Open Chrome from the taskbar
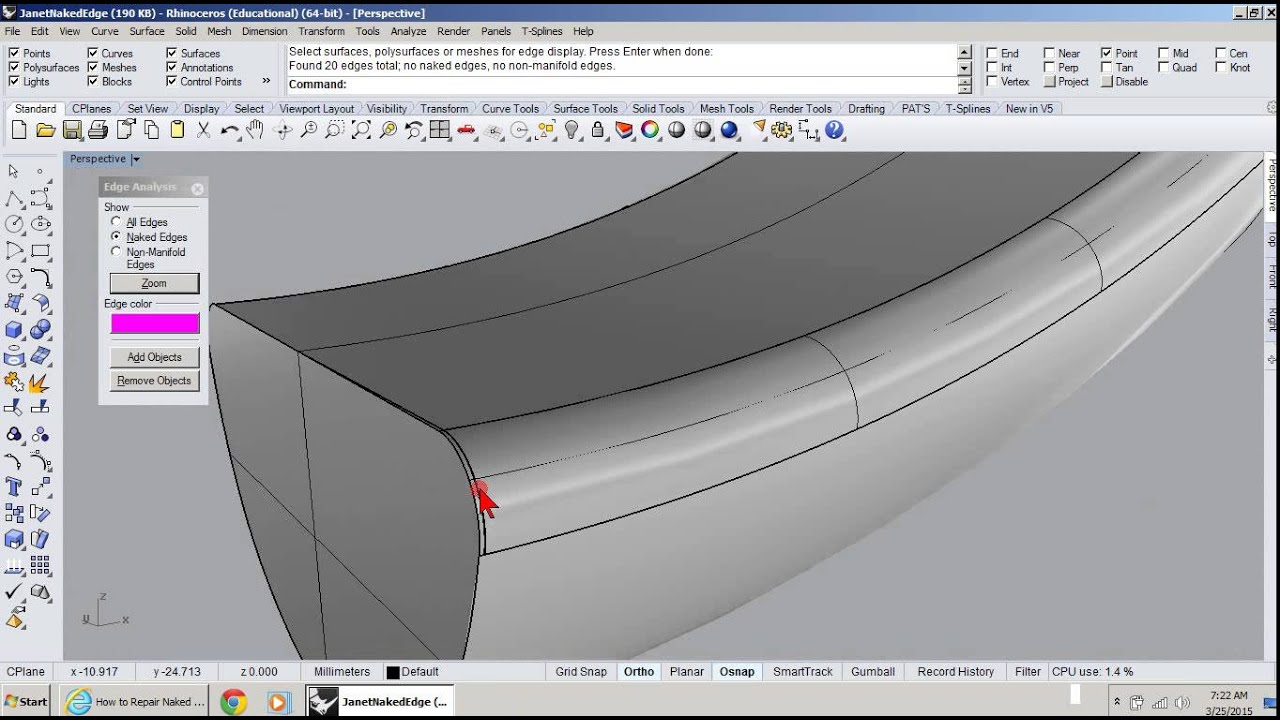1280x720 pixels. click(x=234, y=702)
